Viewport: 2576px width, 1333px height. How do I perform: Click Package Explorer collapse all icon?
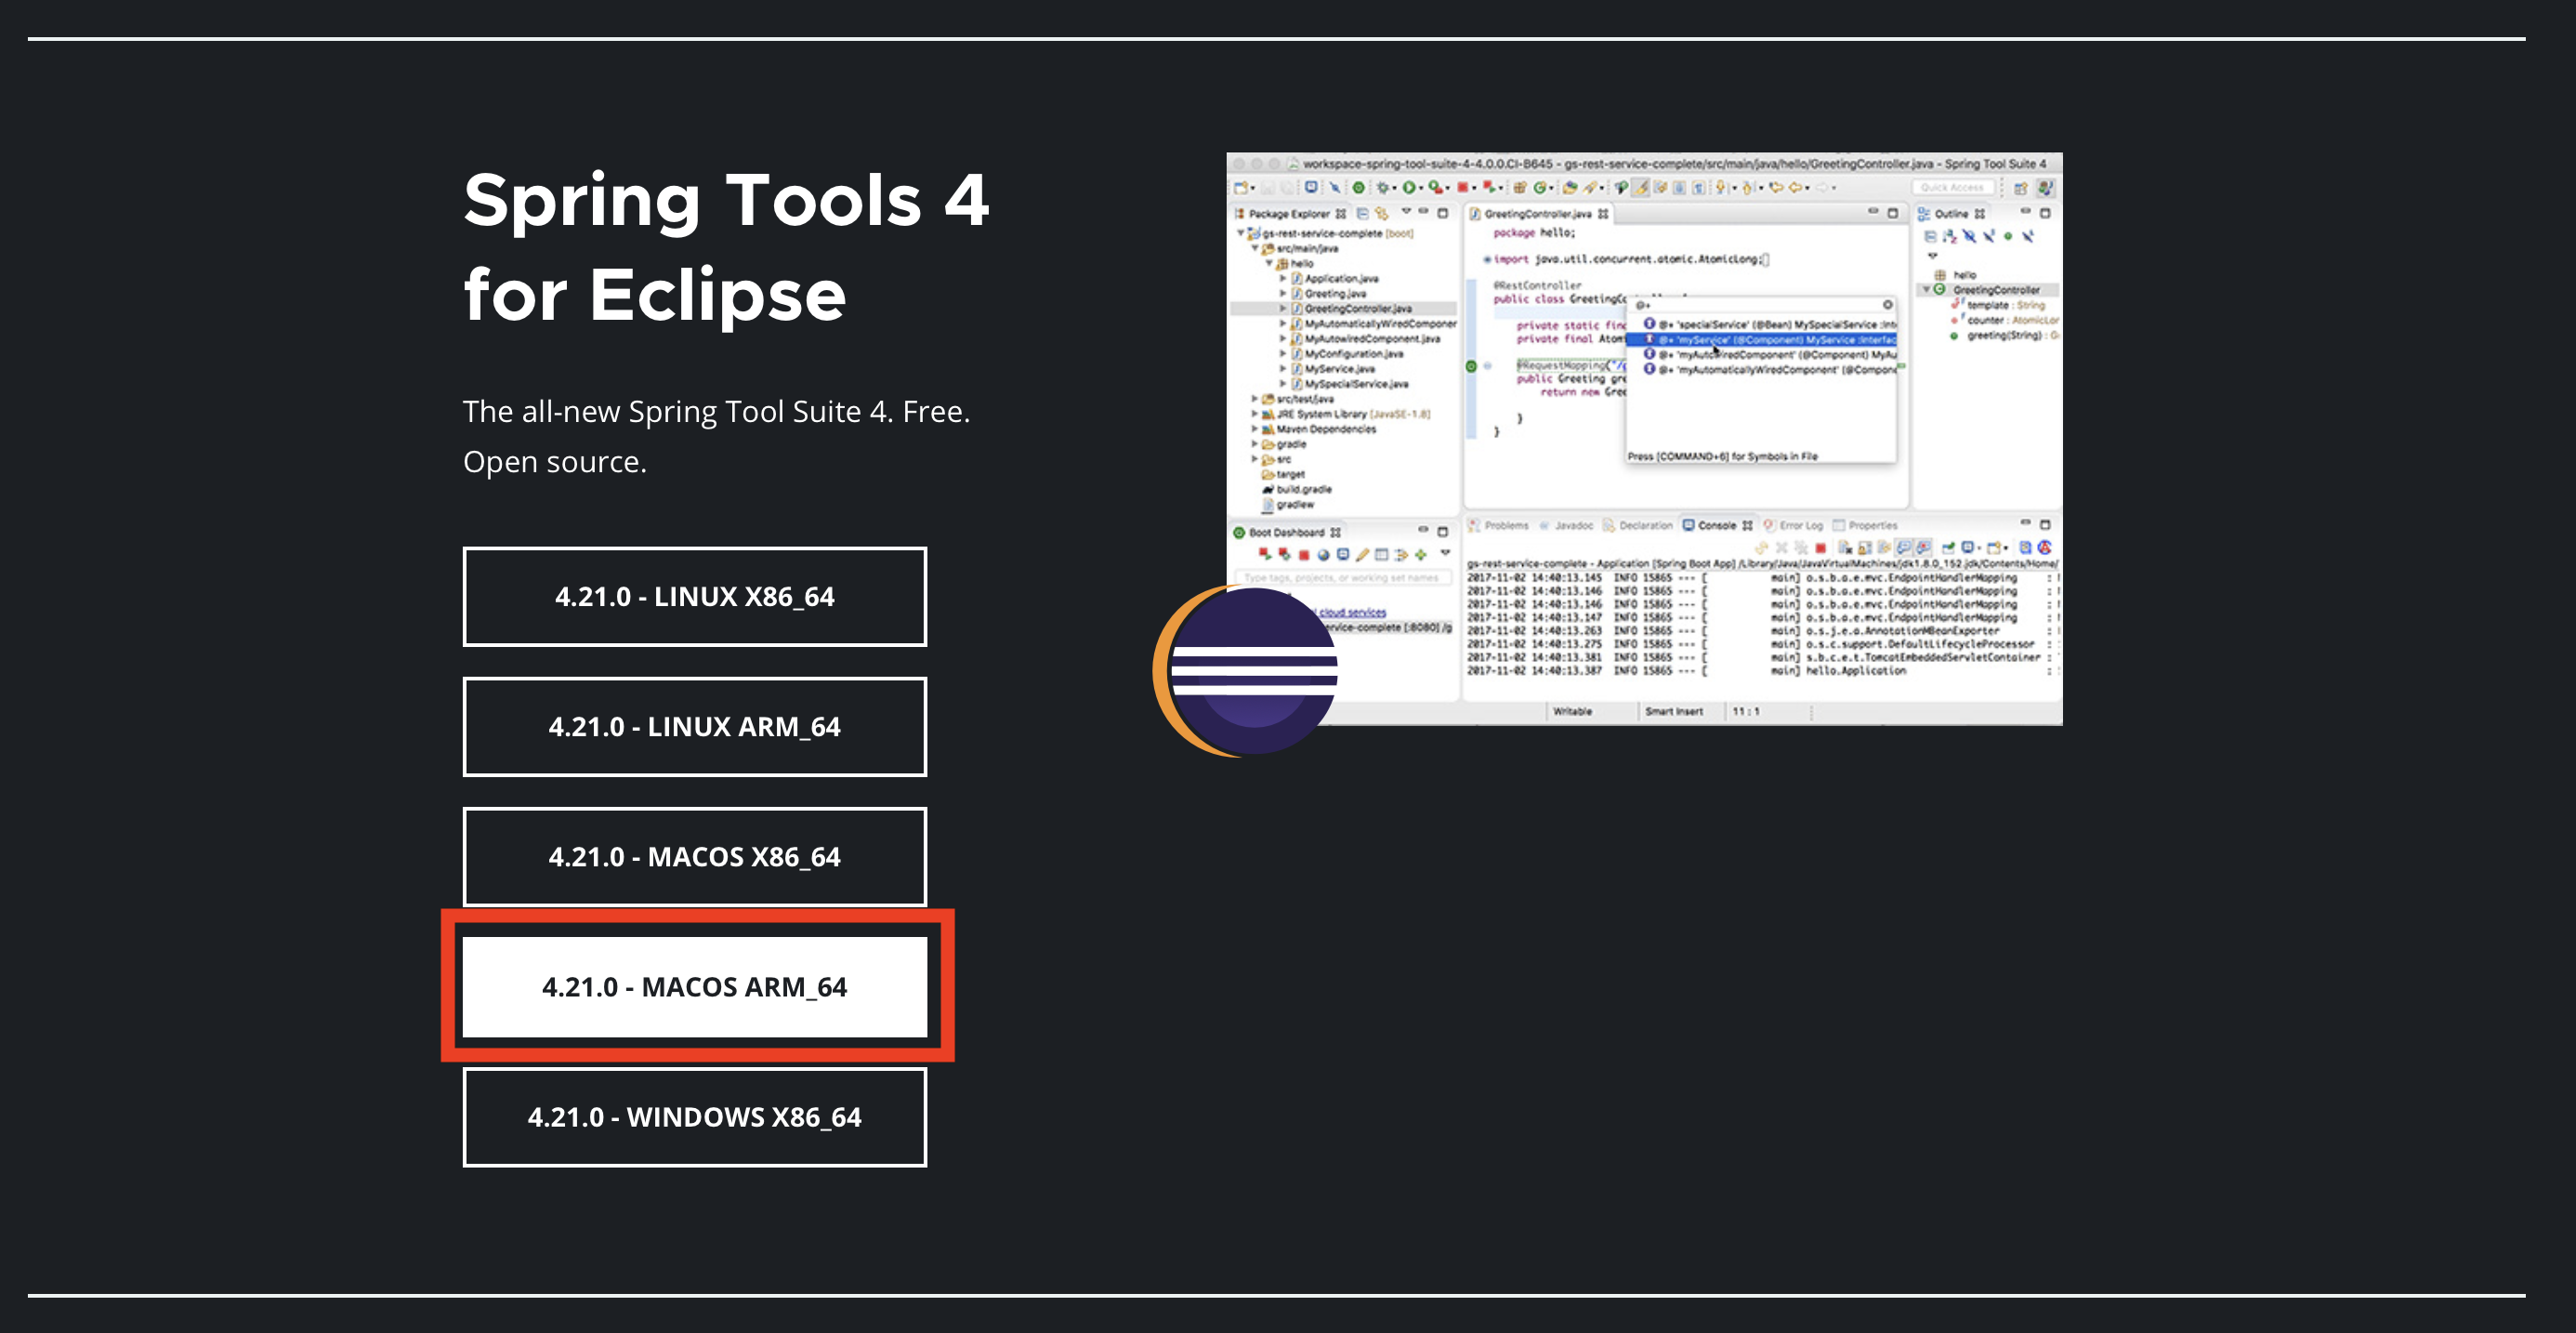pos(1362,213)
